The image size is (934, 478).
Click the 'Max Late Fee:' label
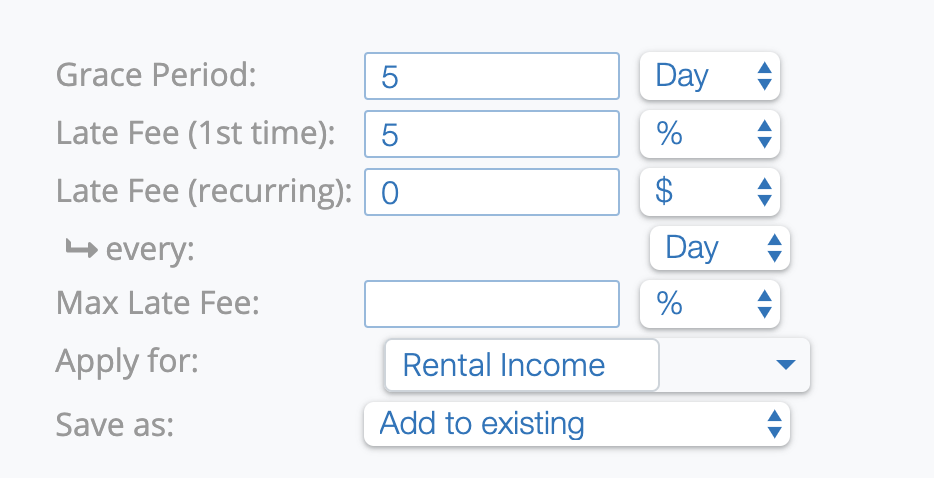tap(158, 303)
